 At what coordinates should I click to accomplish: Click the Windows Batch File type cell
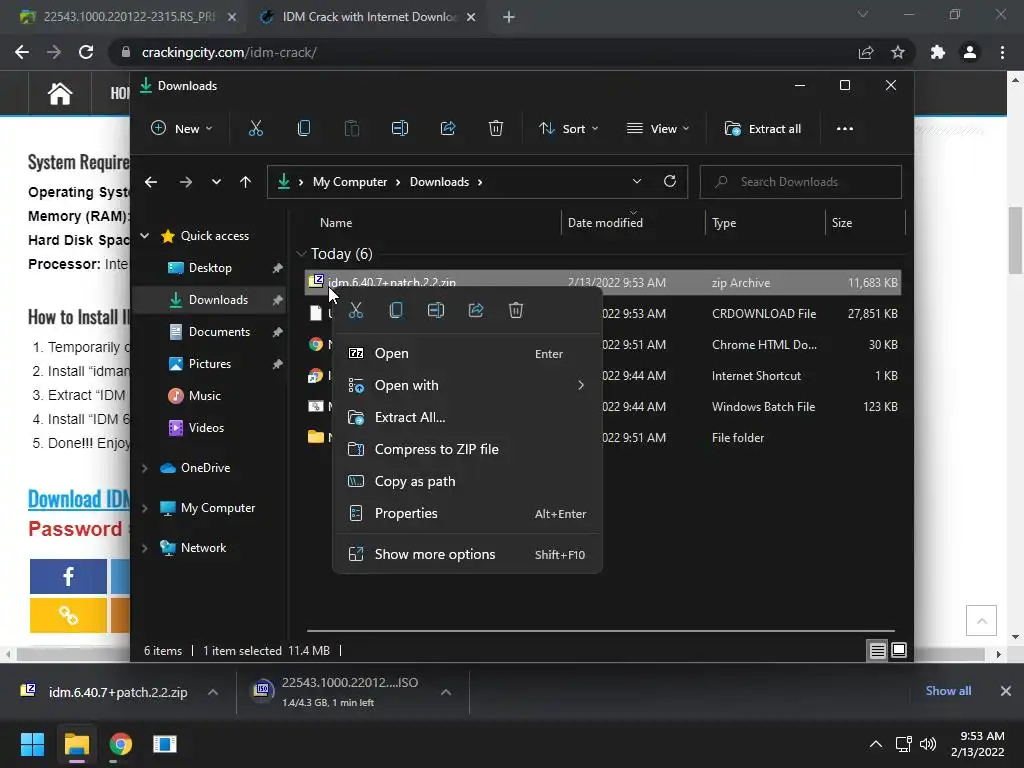pos(763,406)
